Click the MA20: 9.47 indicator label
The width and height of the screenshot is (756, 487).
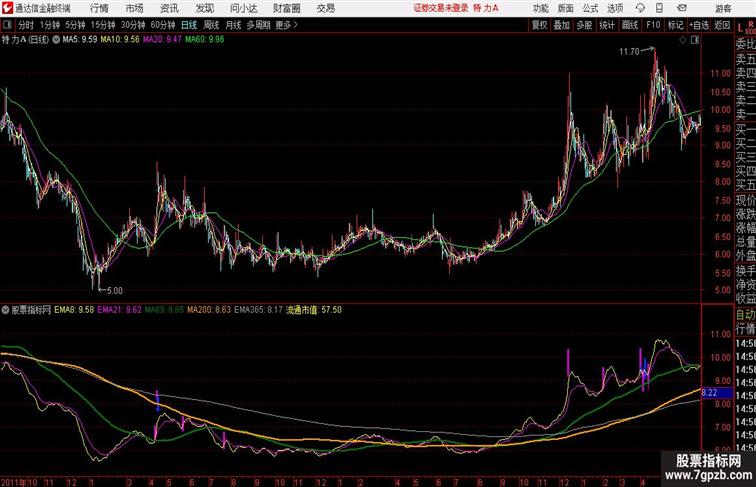tap(162, 40)
